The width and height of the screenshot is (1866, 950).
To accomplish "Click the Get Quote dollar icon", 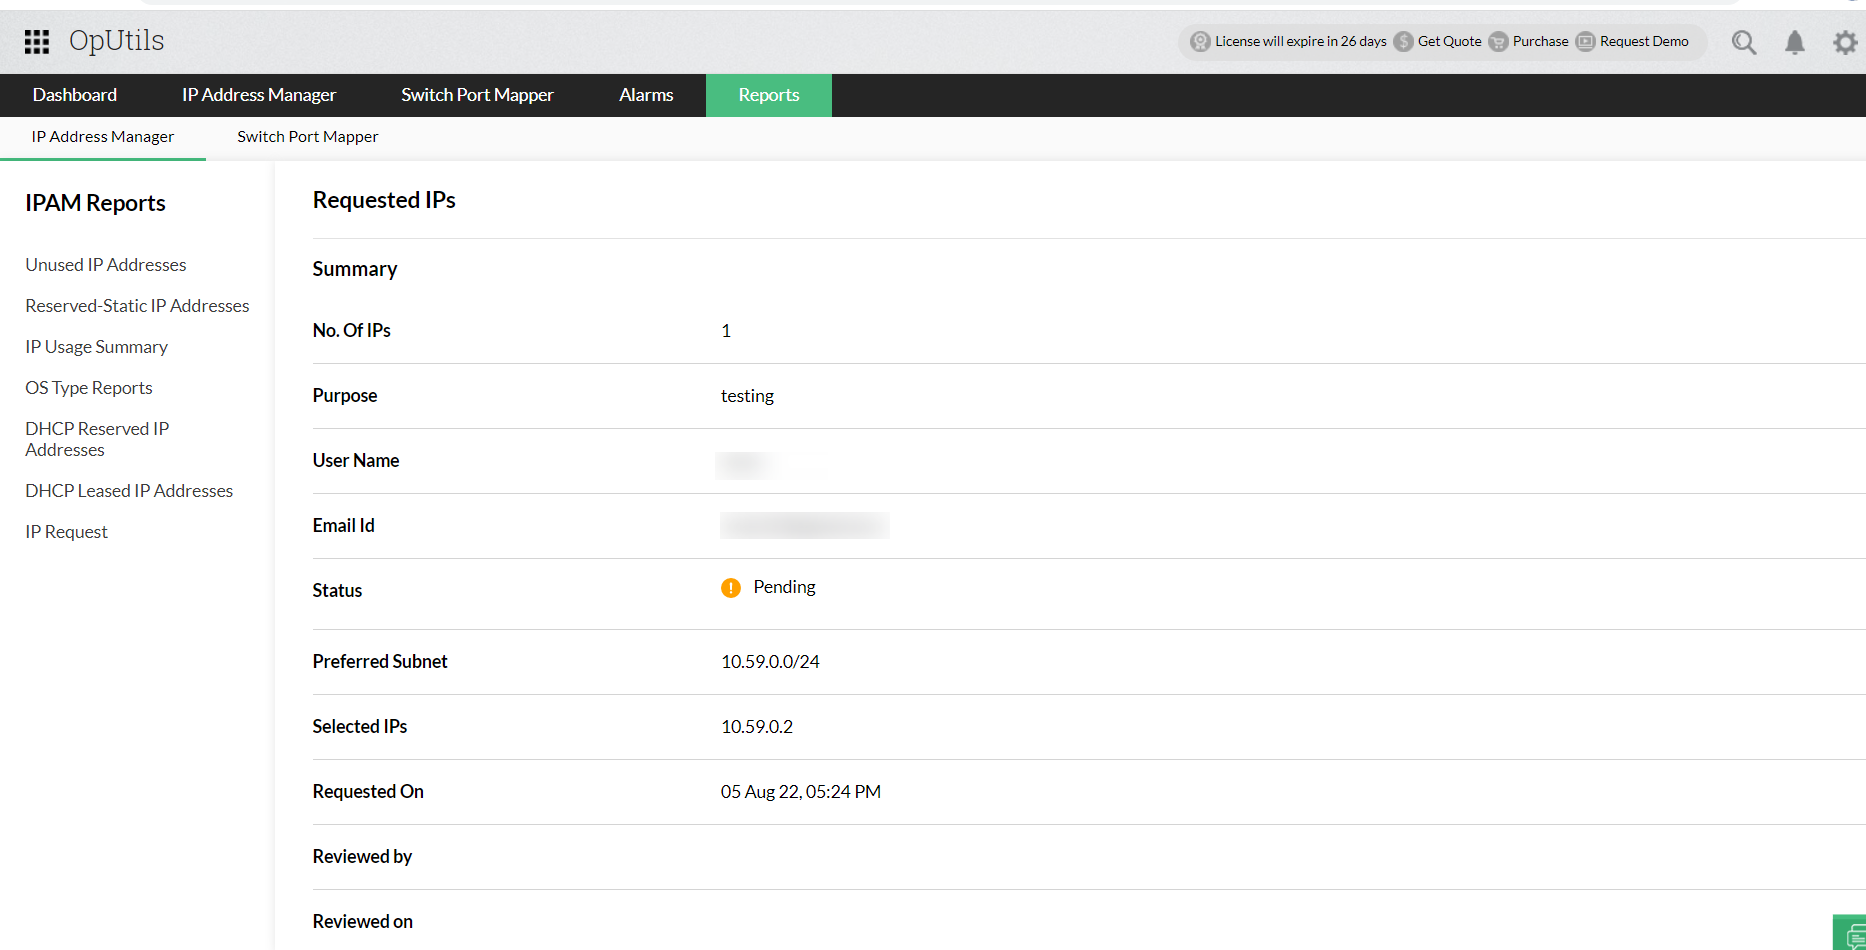I will click(x=1403, y=41).
